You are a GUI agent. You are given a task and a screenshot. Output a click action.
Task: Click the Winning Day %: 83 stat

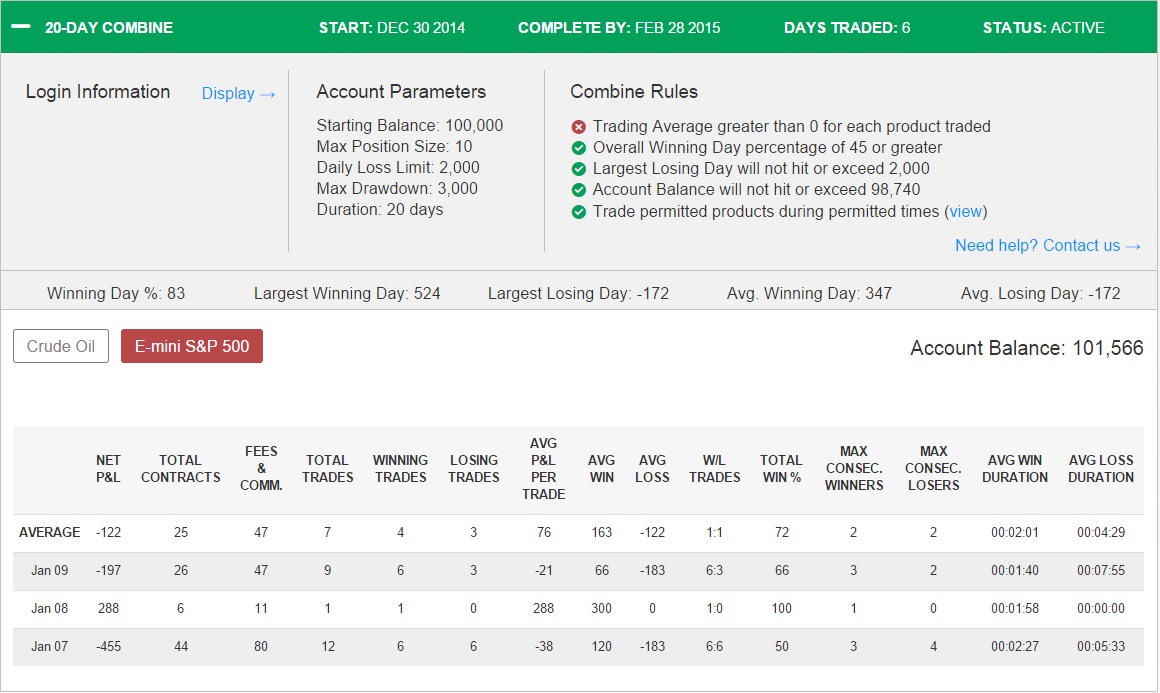click(x=116, y=294)
